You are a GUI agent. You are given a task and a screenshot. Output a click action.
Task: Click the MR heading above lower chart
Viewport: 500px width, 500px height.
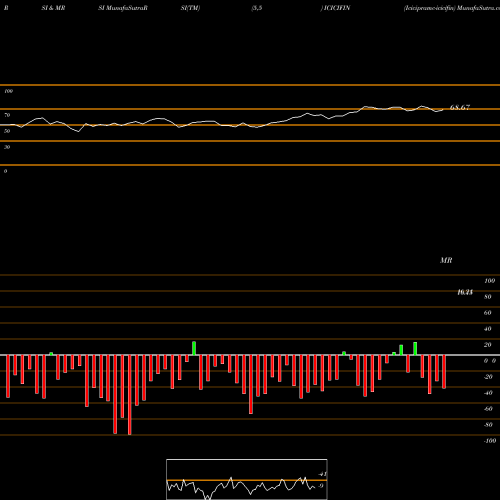point(446,260)
